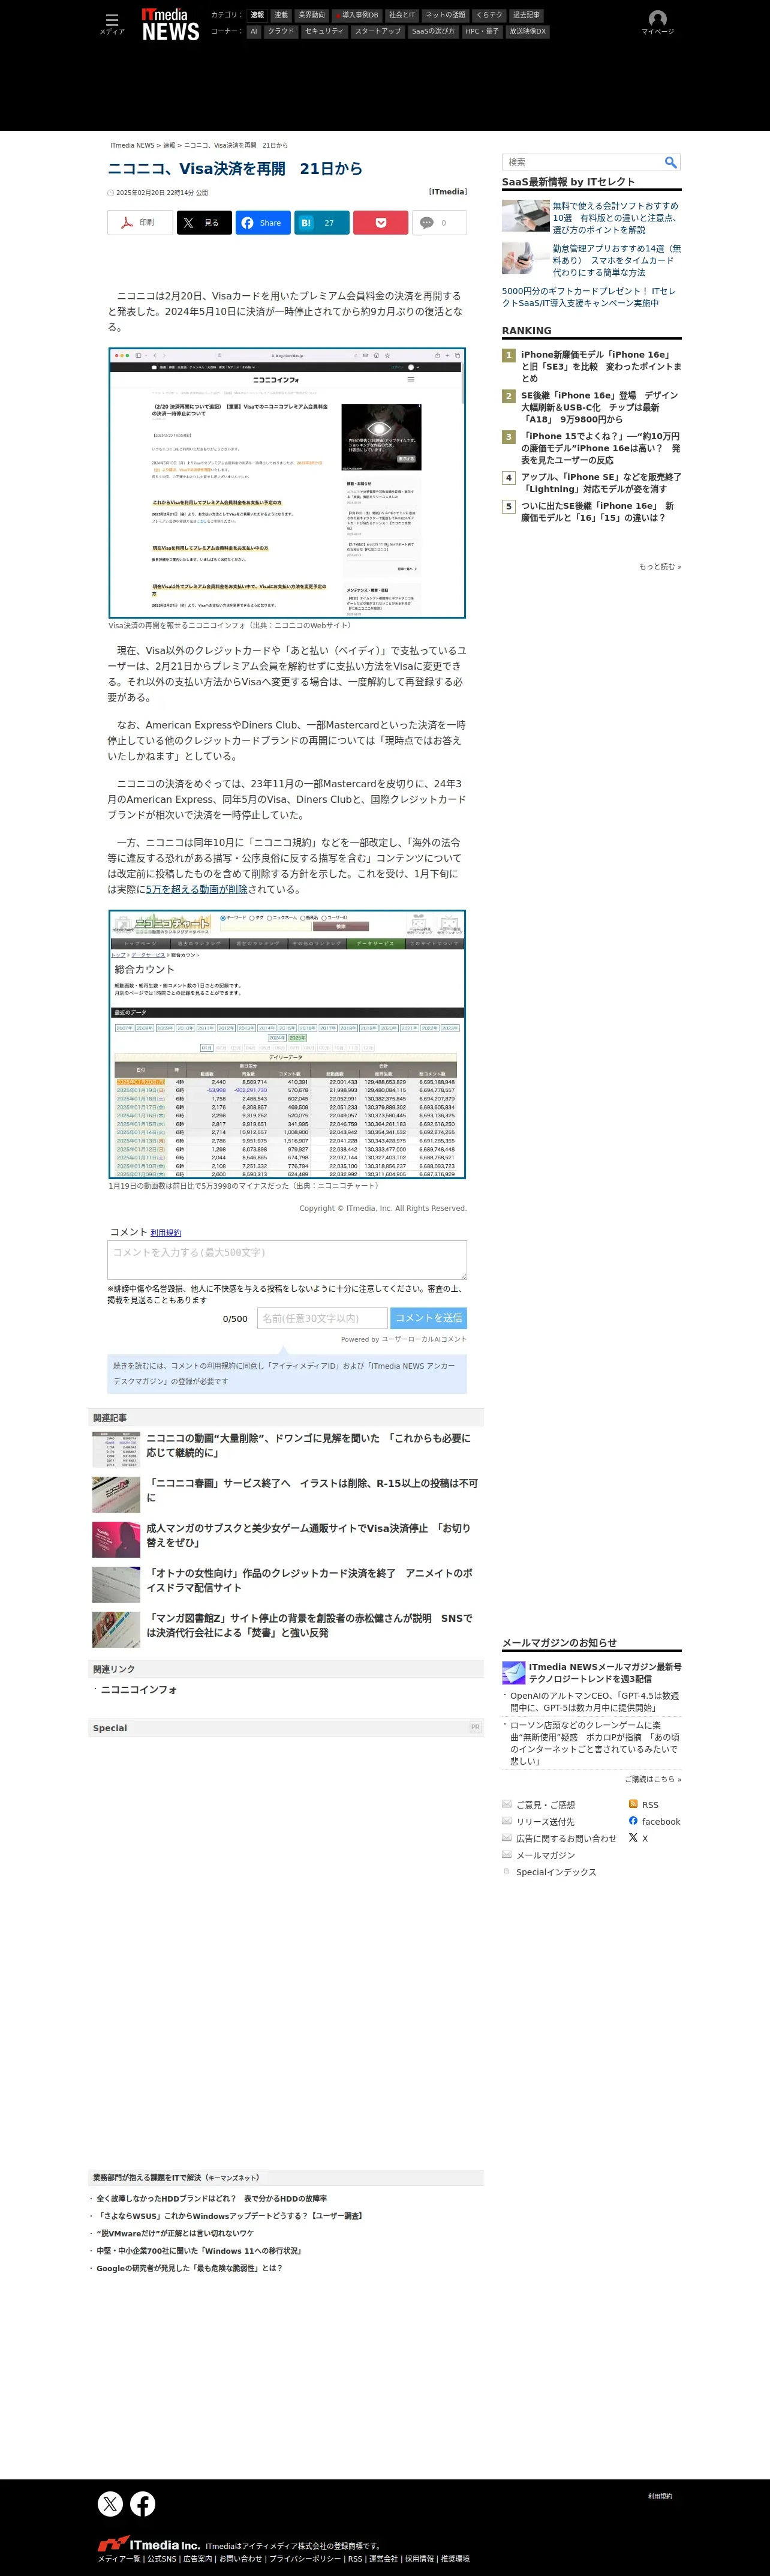The width and height of the screenshot is (770, 2576).
Task: Click the facebook icon in sidebar
Action: click(633, 1821)
